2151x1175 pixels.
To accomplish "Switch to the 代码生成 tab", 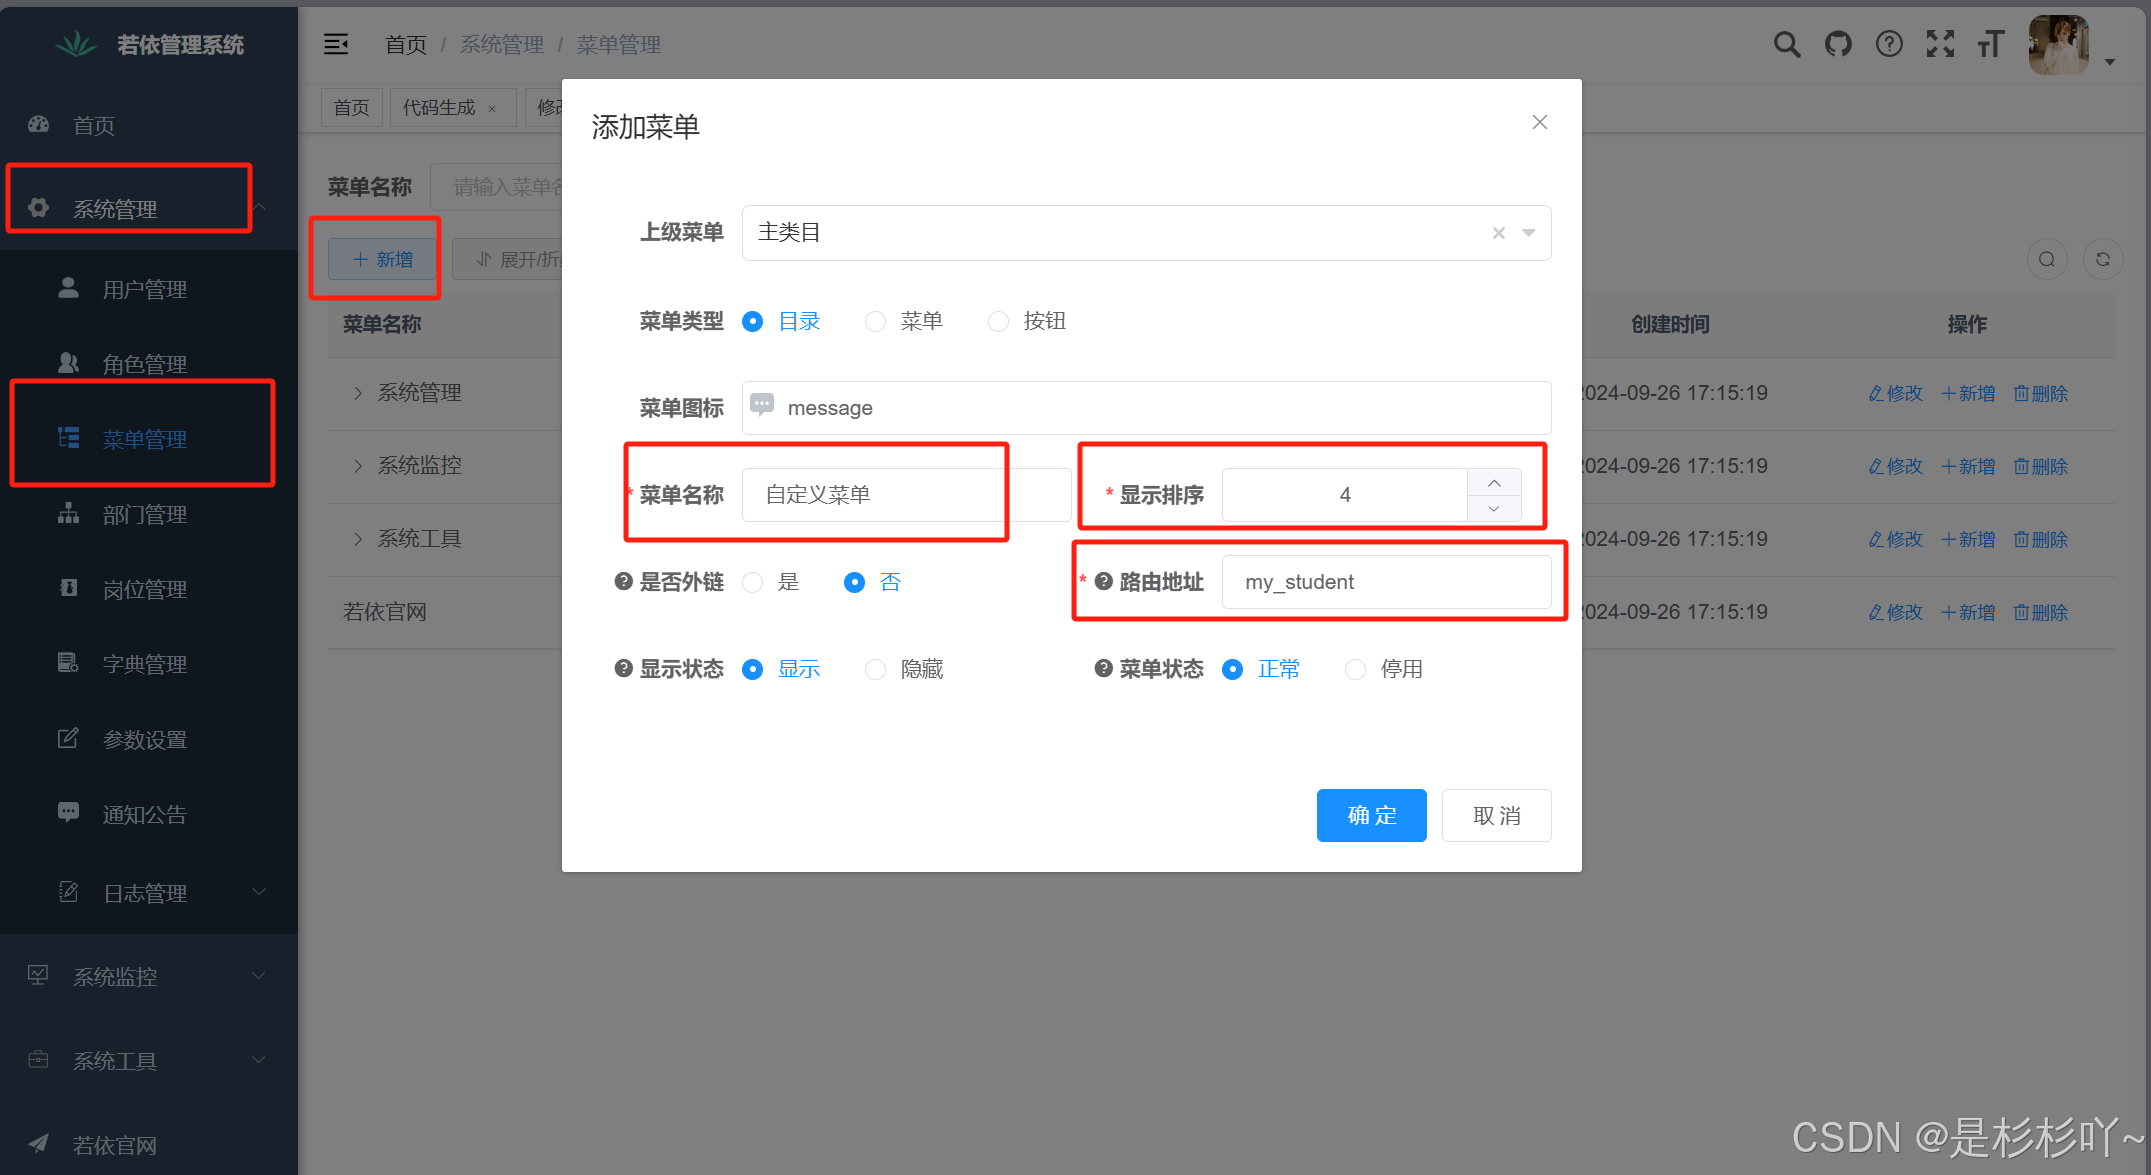I will (x=439, y=107).
